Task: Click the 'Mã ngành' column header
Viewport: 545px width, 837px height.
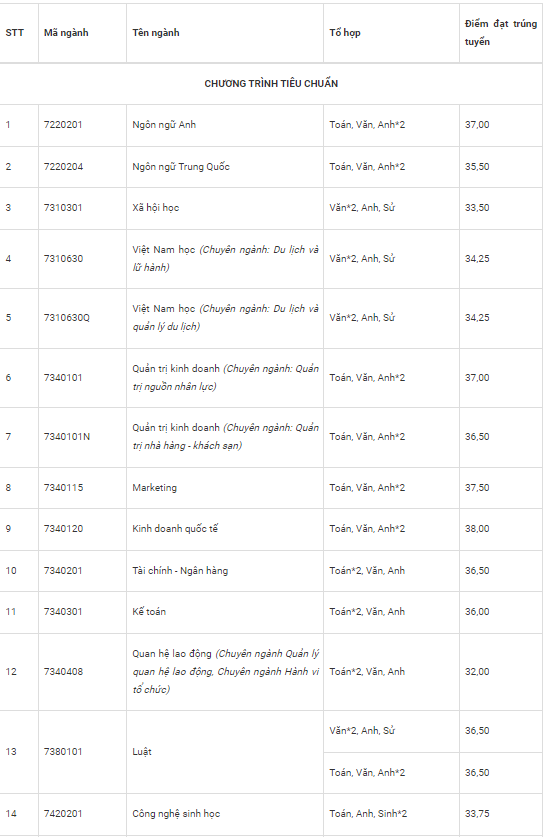Action: point(66,33)
